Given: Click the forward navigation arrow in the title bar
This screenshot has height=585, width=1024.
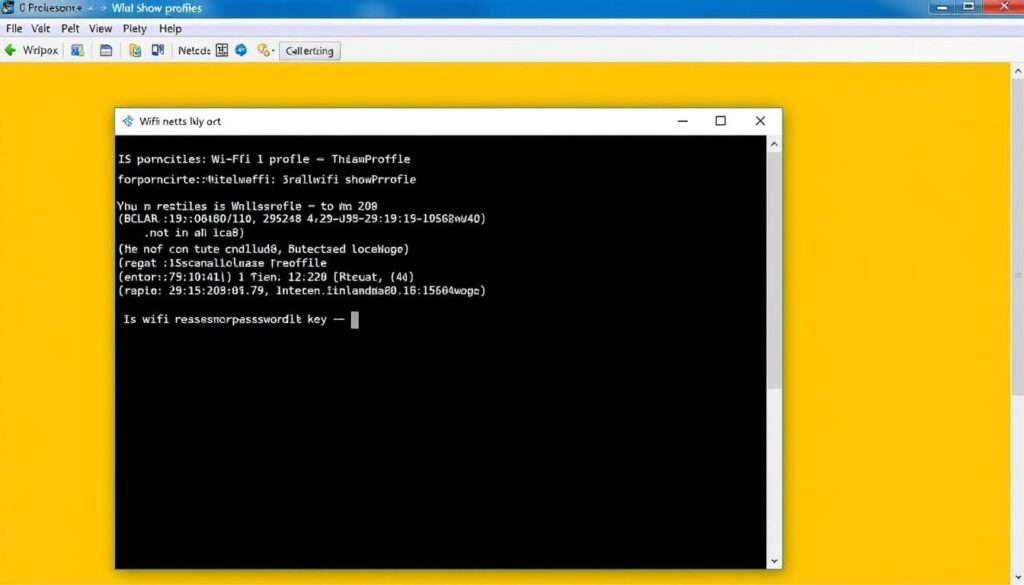Looking at the screenshot, I should (x=105, y=7).
